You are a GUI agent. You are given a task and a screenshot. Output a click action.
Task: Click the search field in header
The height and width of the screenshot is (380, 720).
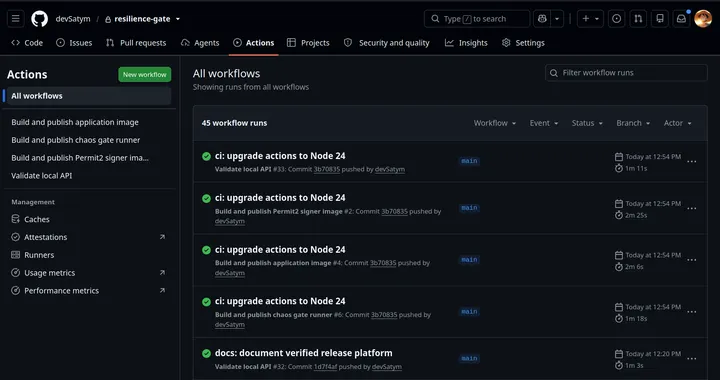(477, 19)
